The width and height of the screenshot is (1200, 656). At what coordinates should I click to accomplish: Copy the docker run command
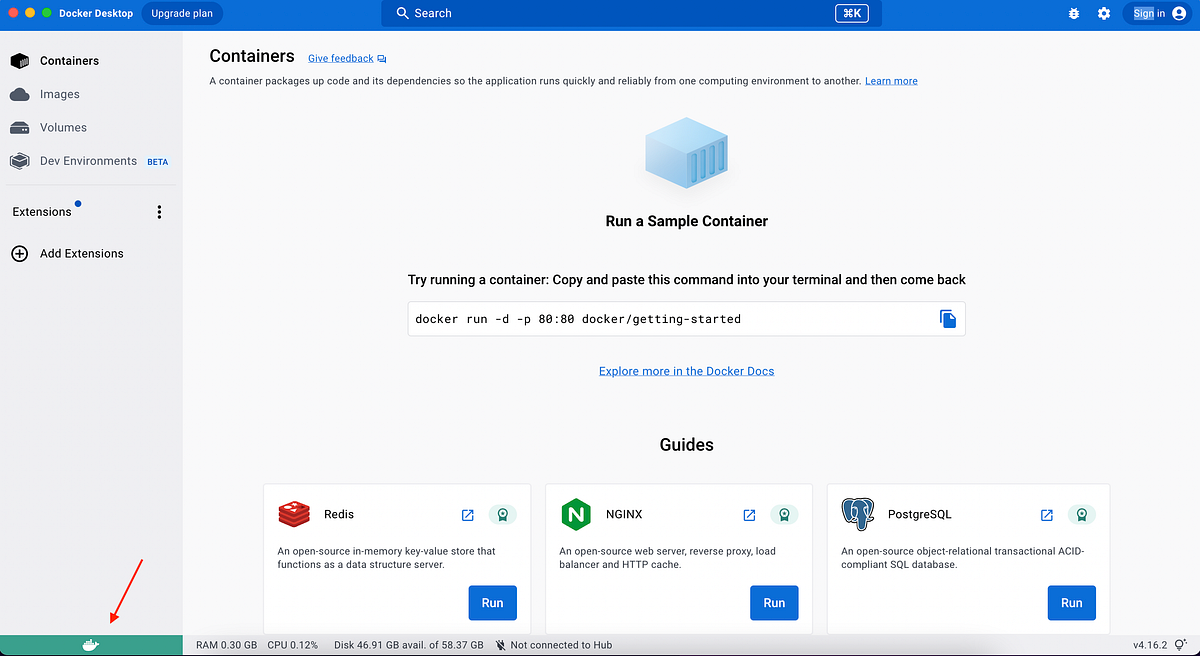pos(947,318)
